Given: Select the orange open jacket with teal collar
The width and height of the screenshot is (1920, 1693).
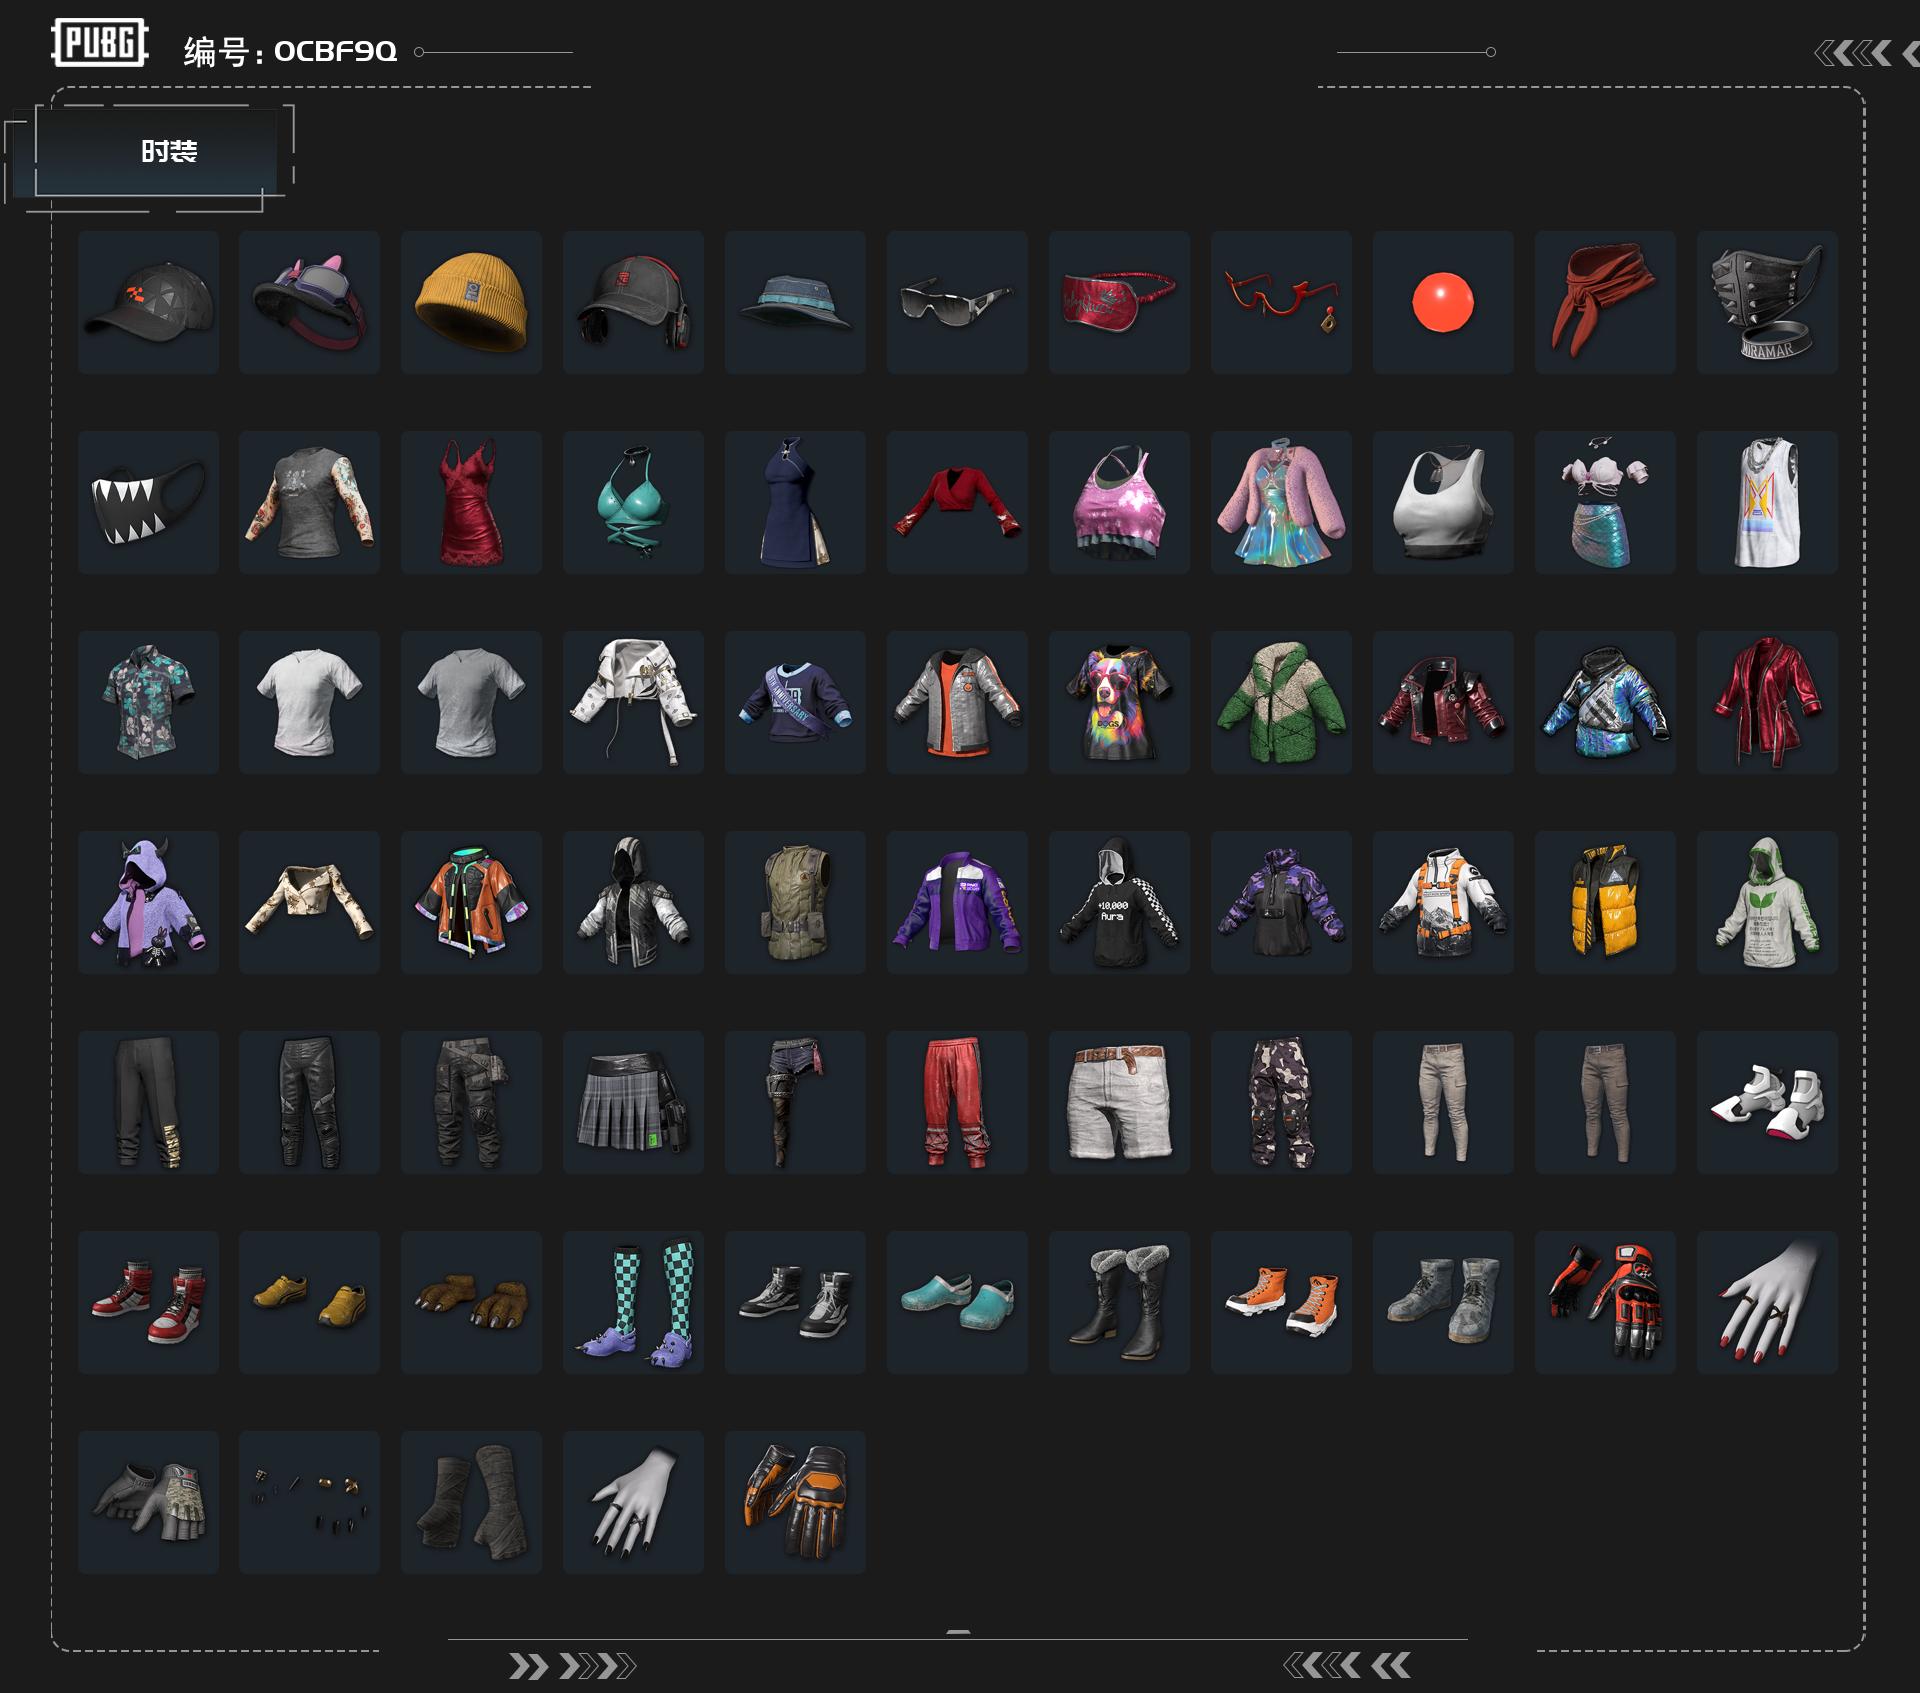Looking at the screenshot, I should pyautogui.click(x=471, y=902).
